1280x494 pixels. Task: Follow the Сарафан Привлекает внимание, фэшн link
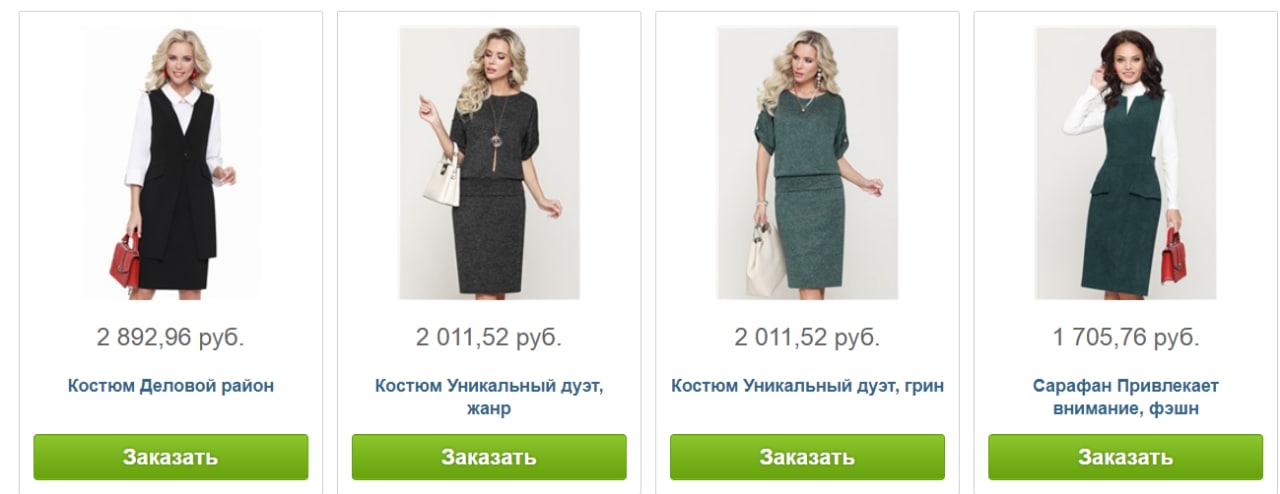(x=1125, y=397)
